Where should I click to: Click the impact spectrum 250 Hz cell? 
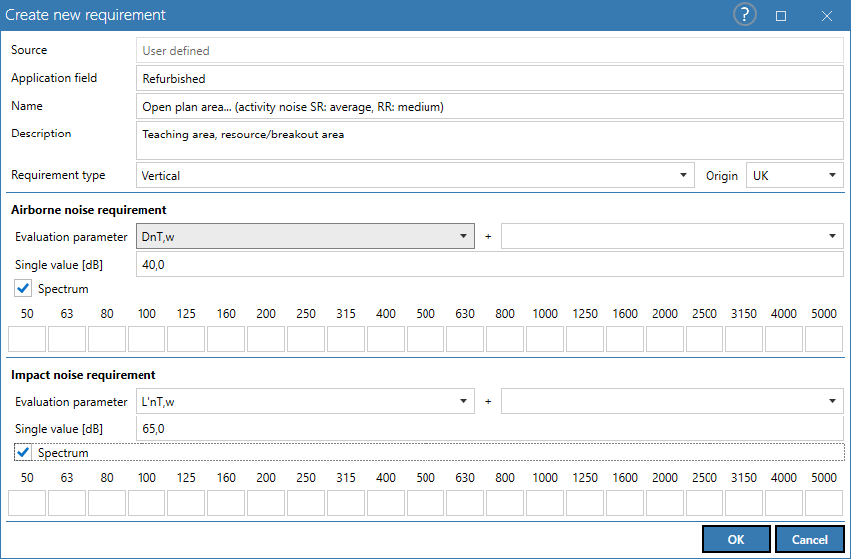[x=306, y=503]
